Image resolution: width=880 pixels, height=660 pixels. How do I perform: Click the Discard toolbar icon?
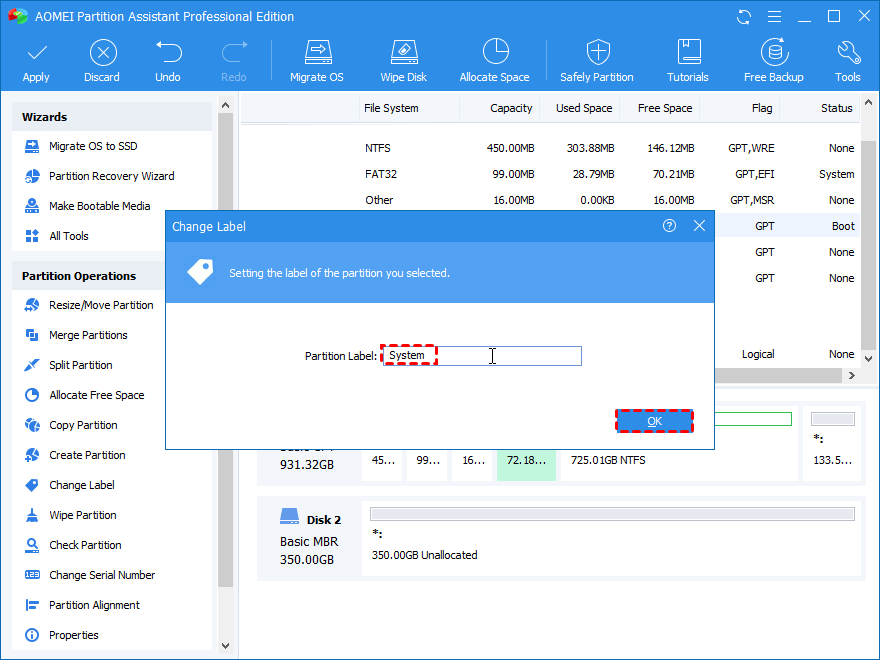tap(103, 53)
